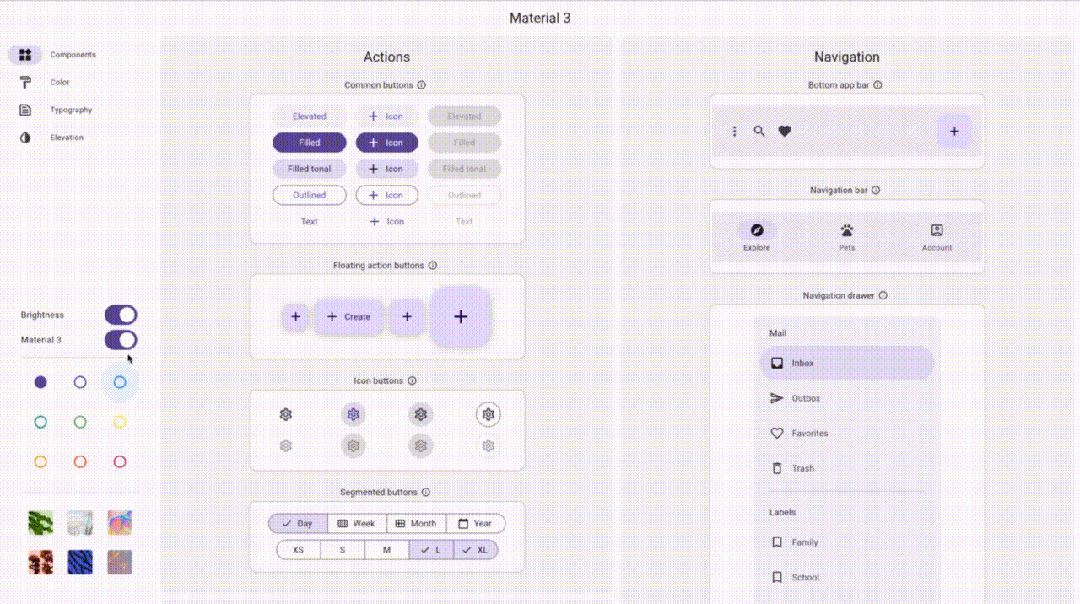Click the info icon next to Floating action buttons
The height and width of the screenshot is (604, 1080).
click(x=433, y=265)
